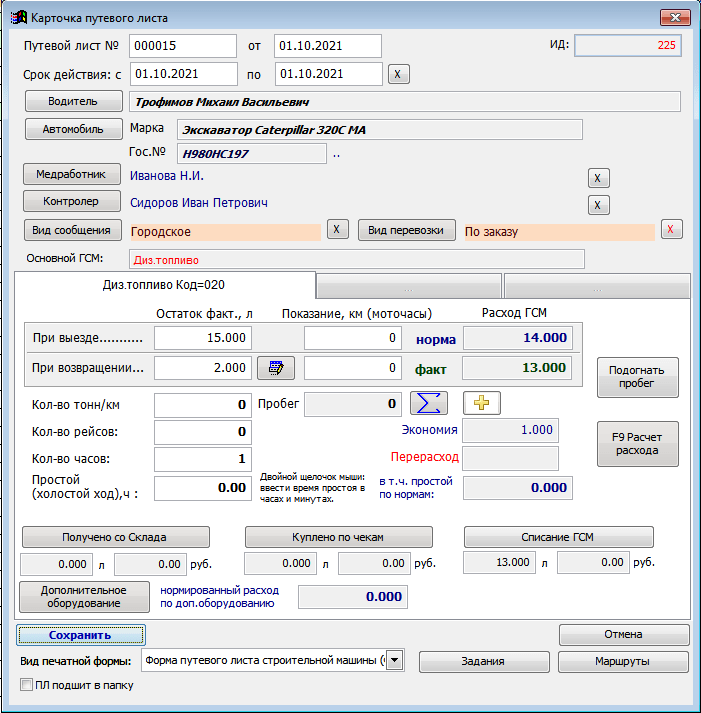Click the Вид перевозки button
The height and width of the screenshot is (713, 701).
tap(407, 230)
